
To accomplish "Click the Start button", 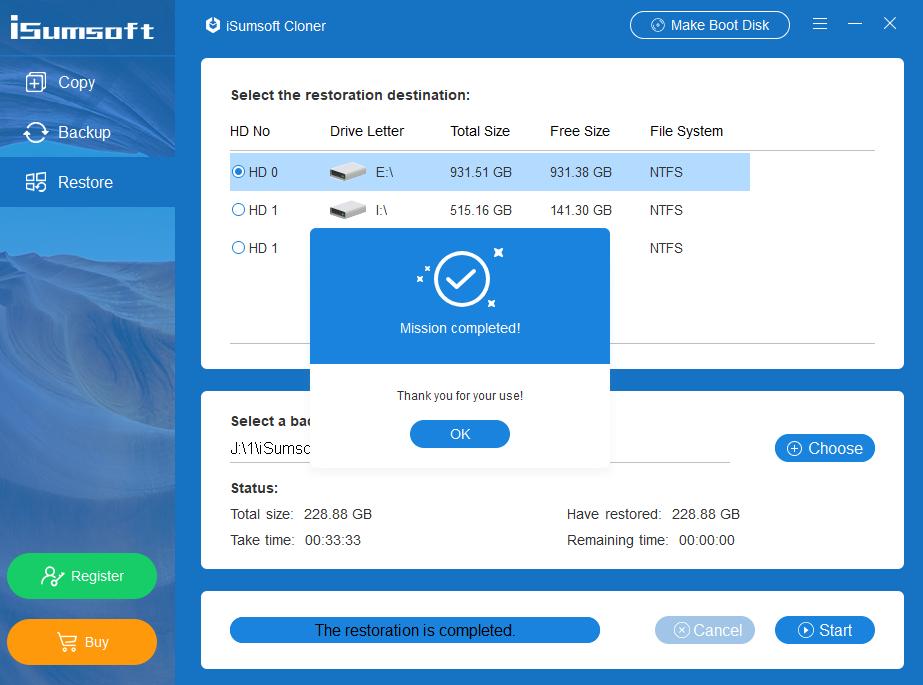I will click(x=825, y=630).
